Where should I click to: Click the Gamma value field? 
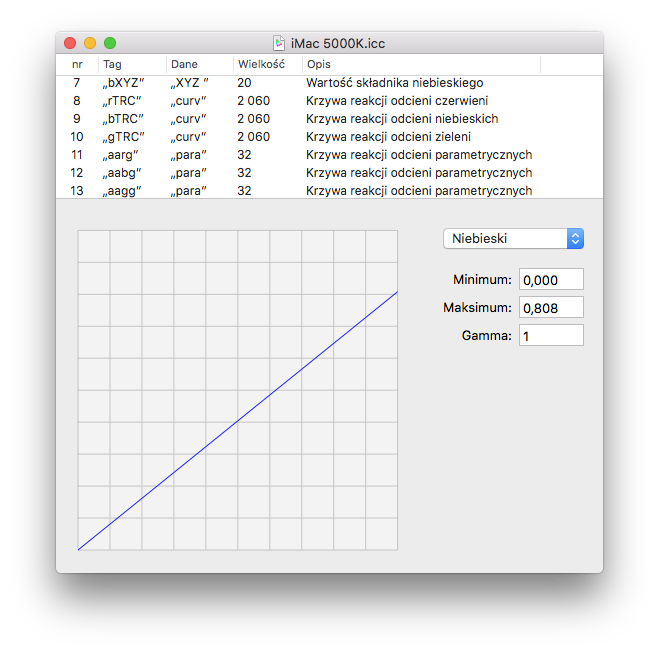pyautogui.click(x=551, y=336)
